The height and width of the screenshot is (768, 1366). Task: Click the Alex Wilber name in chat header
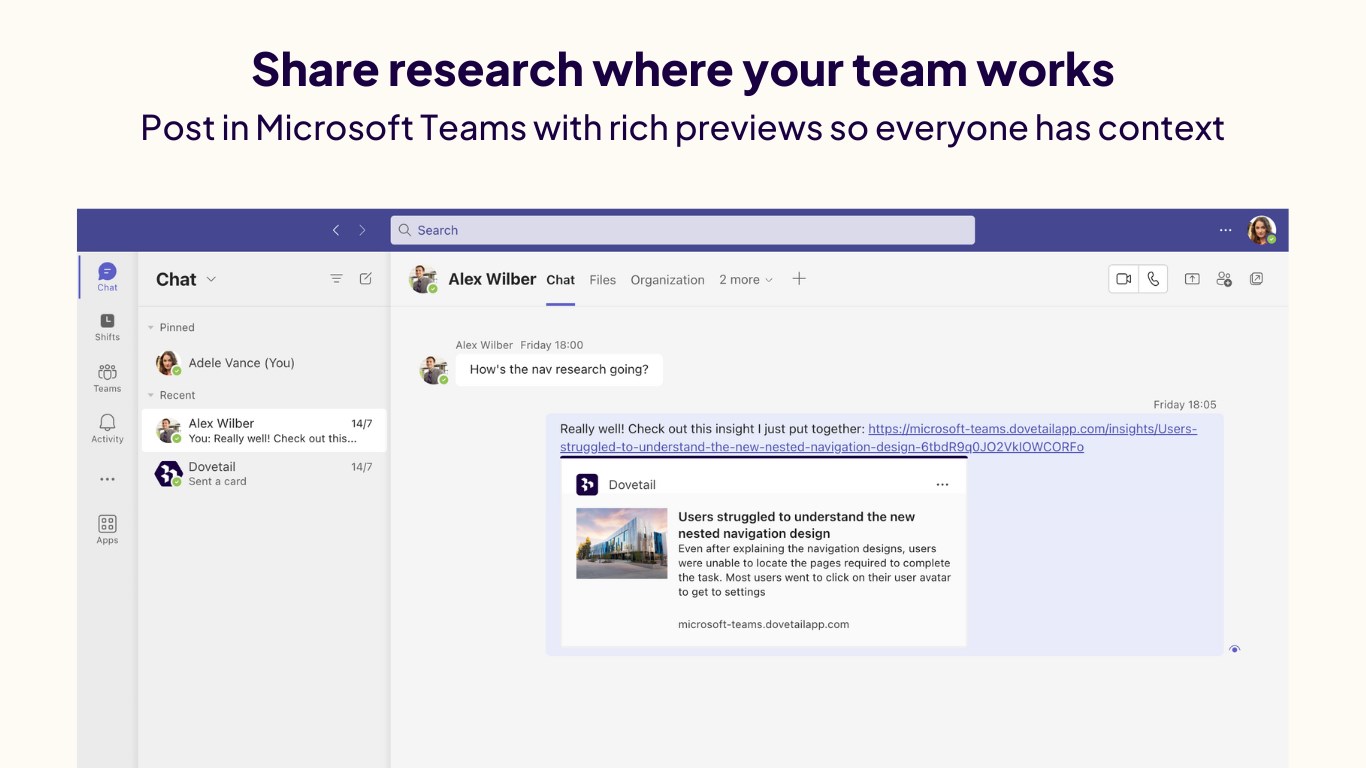coord(492,279)
